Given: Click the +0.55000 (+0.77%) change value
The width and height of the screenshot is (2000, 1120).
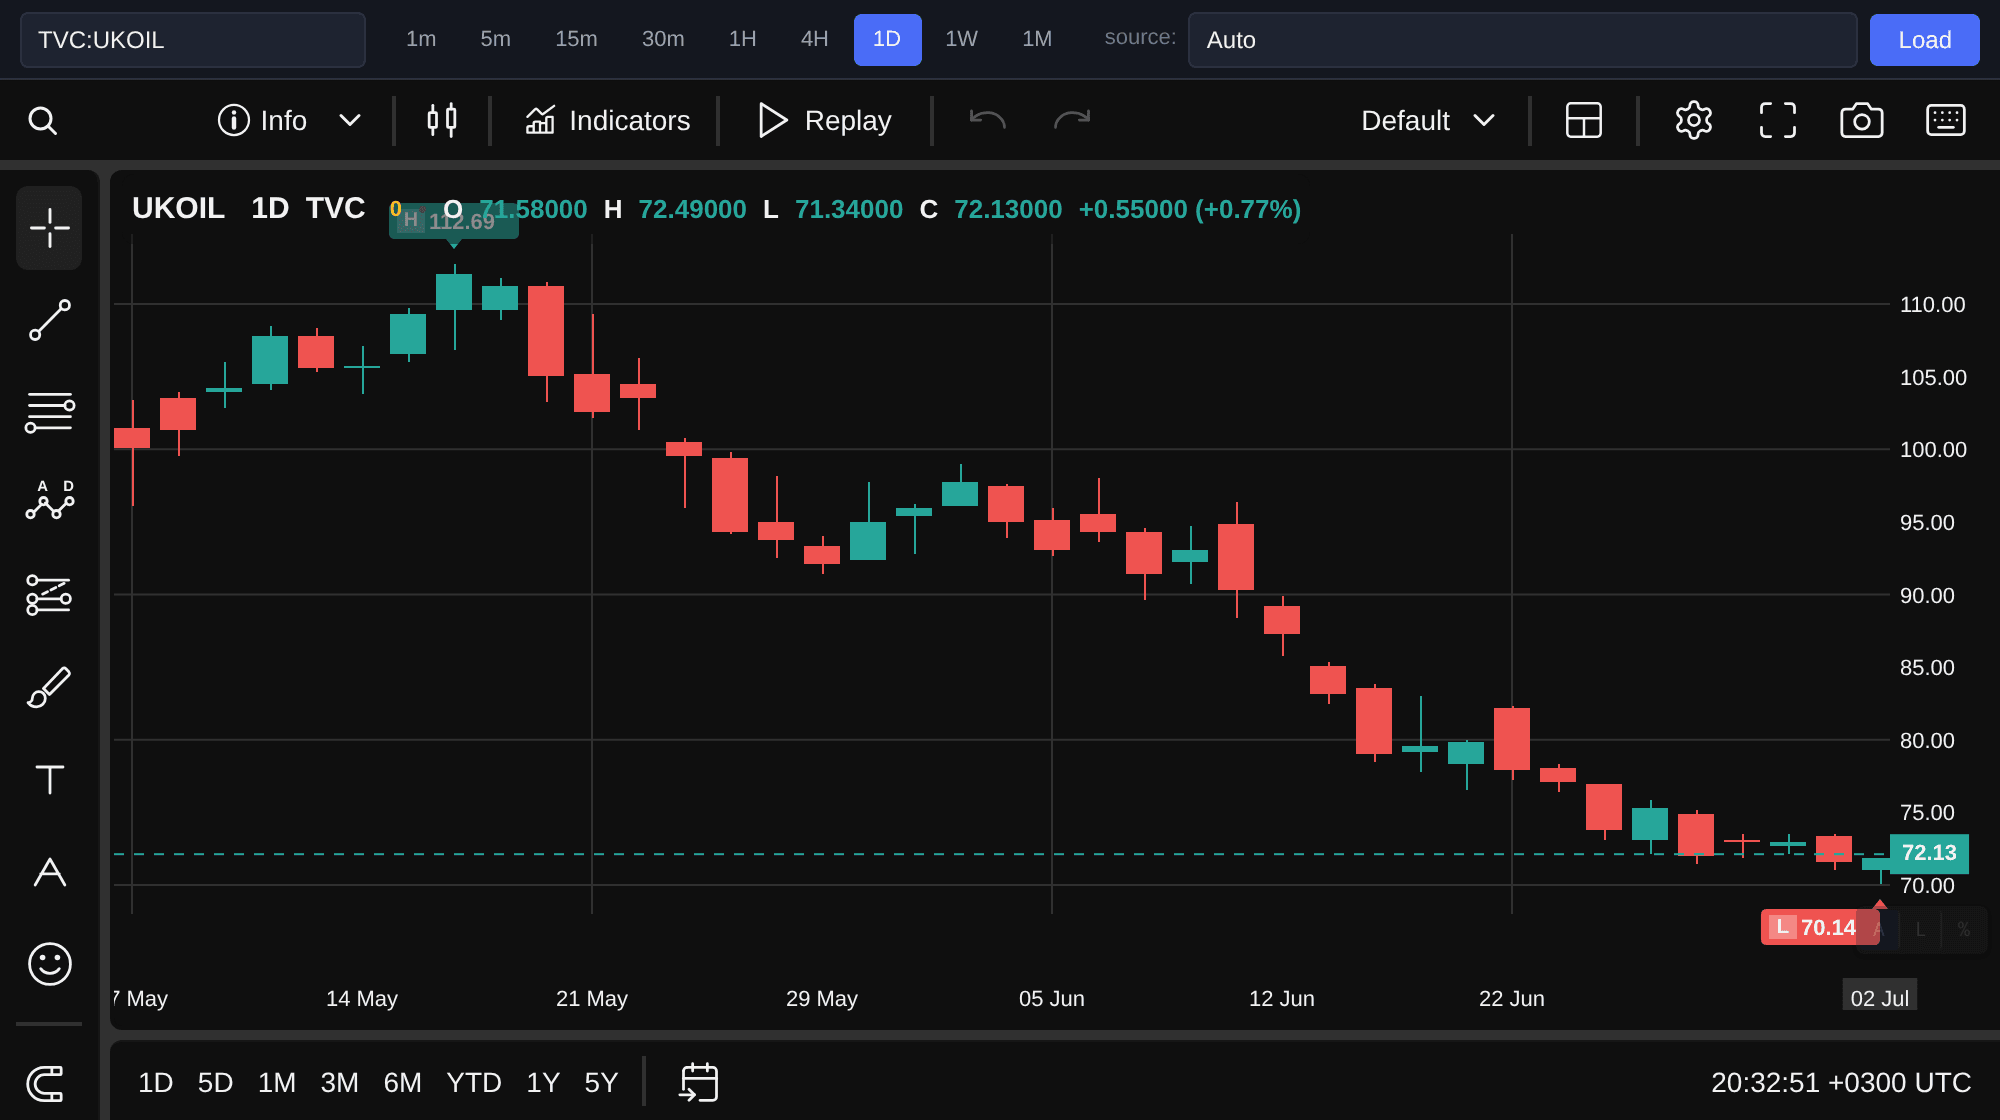Looking at the screenshot, I should click(x=1189, y=209).
